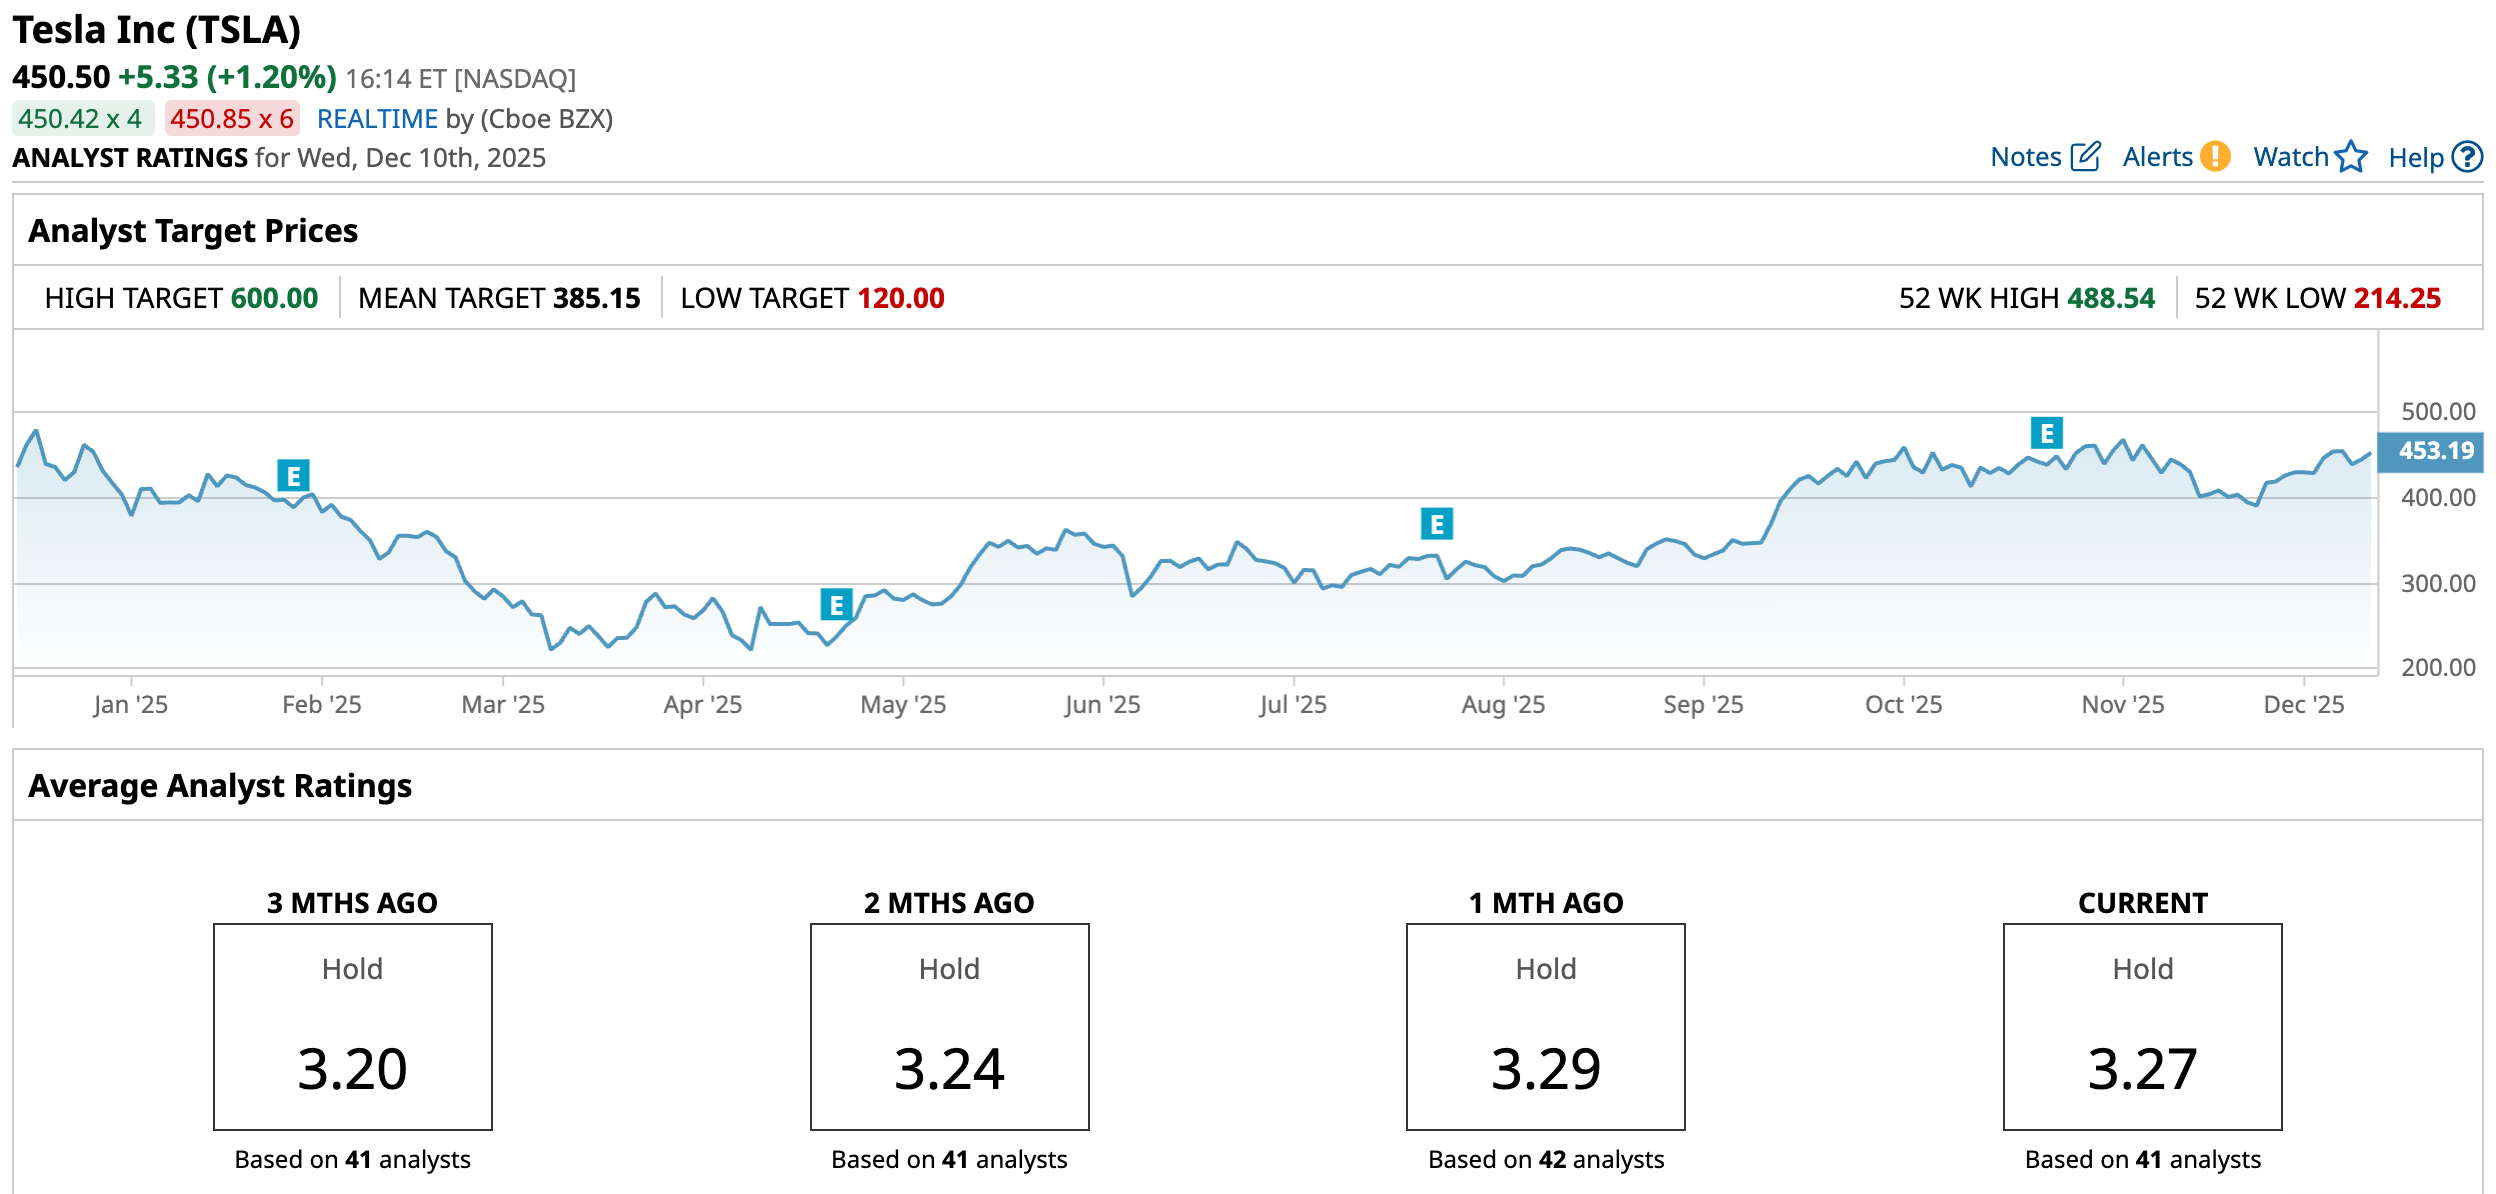Click the Notes pencil edit icon

(2085, 157)
